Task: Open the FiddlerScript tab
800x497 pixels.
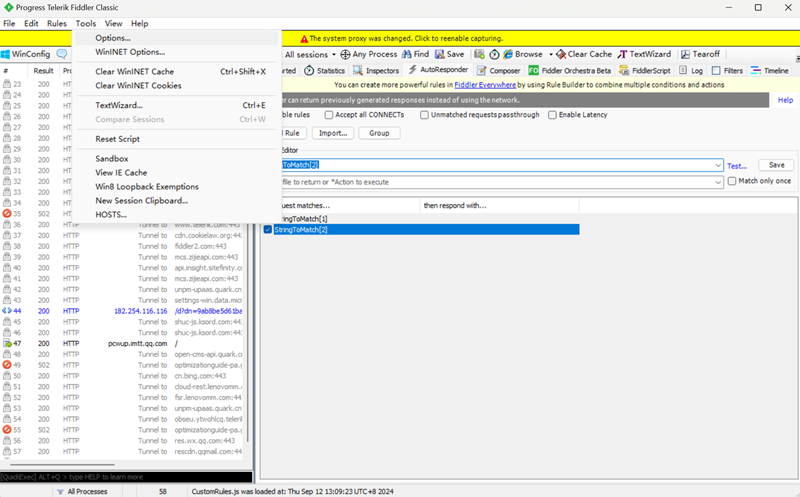Action: click(x=645, y=70)
